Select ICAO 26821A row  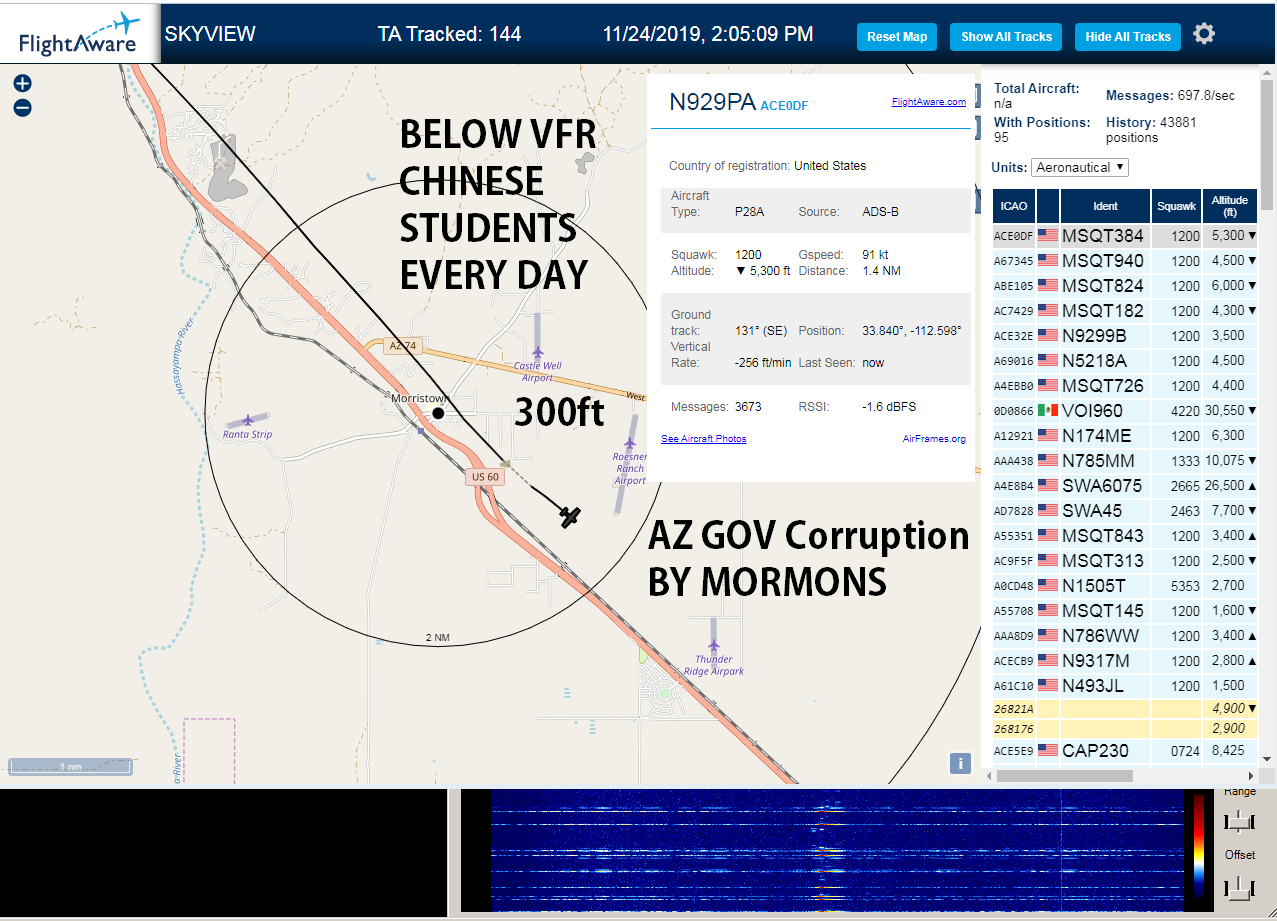coord(1125,709)
